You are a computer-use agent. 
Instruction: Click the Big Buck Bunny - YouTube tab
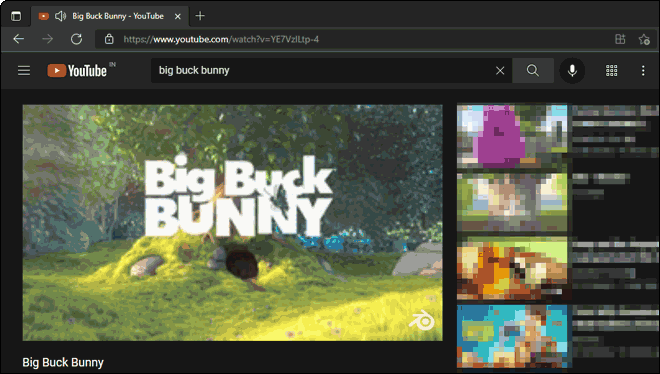coord(110,16)
